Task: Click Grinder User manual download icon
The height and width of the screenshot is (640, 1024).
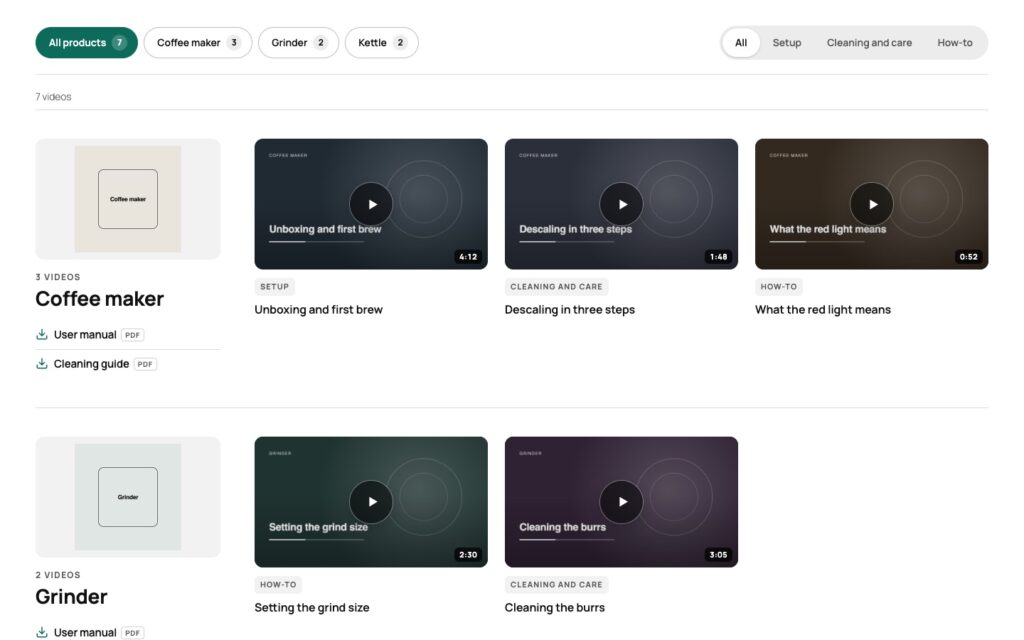Action: click(42, 632)
